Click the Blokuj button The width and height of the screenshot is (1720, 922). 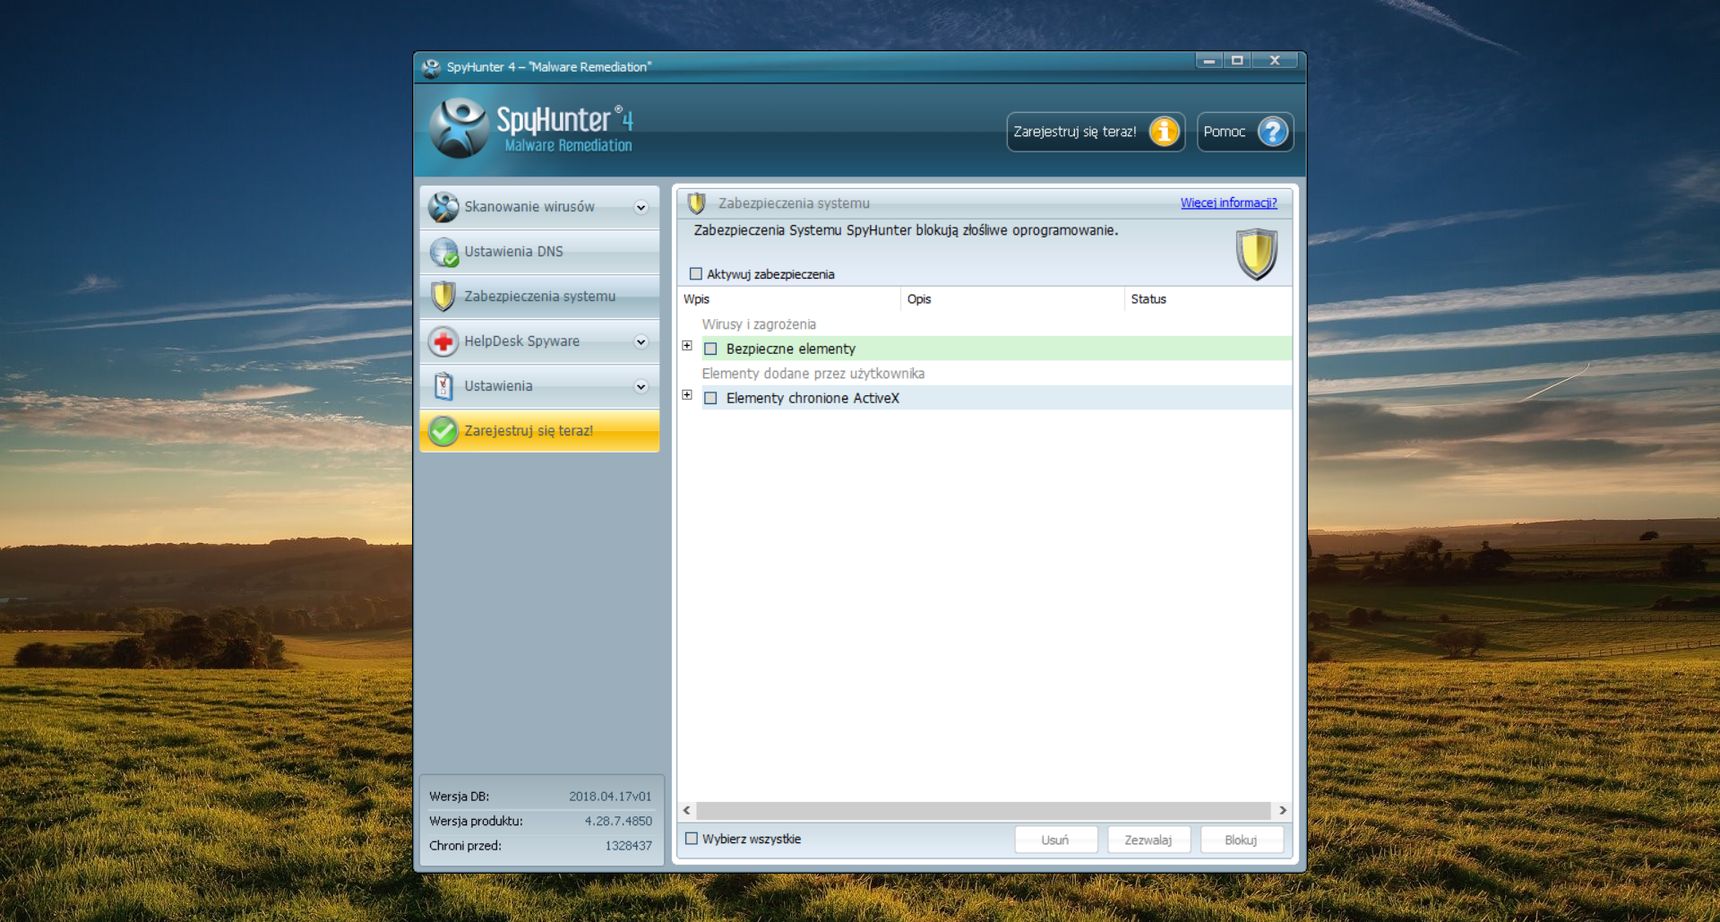tap(1241, 840)
